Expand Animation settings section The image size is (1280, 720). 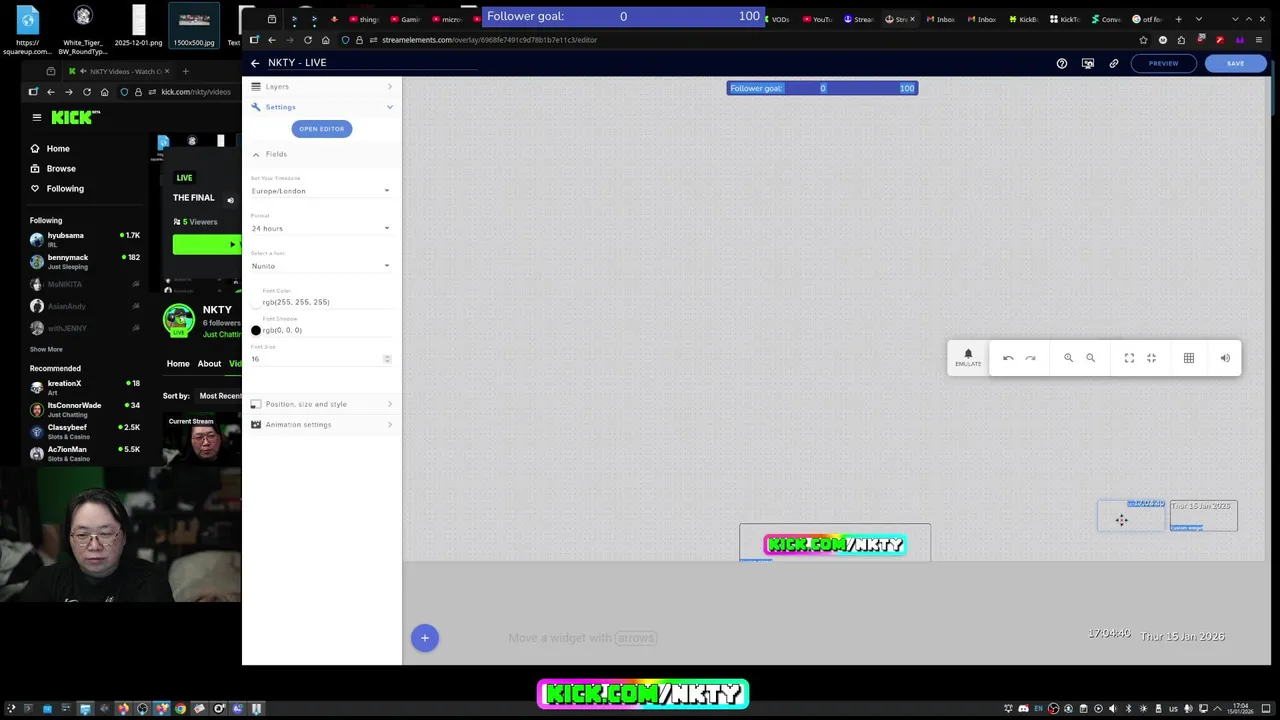(x=390, y=425)
